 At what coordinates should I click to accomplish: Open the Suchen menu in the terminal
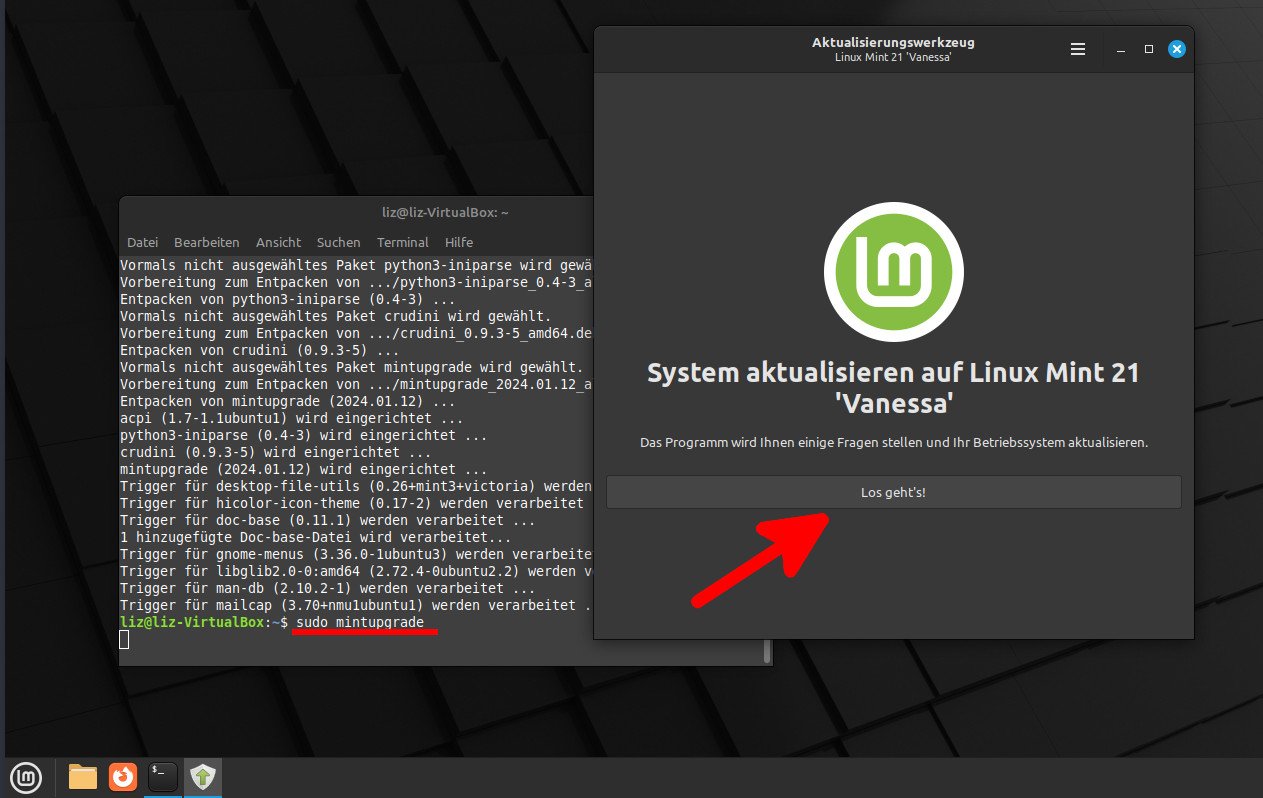pos(338,242)
